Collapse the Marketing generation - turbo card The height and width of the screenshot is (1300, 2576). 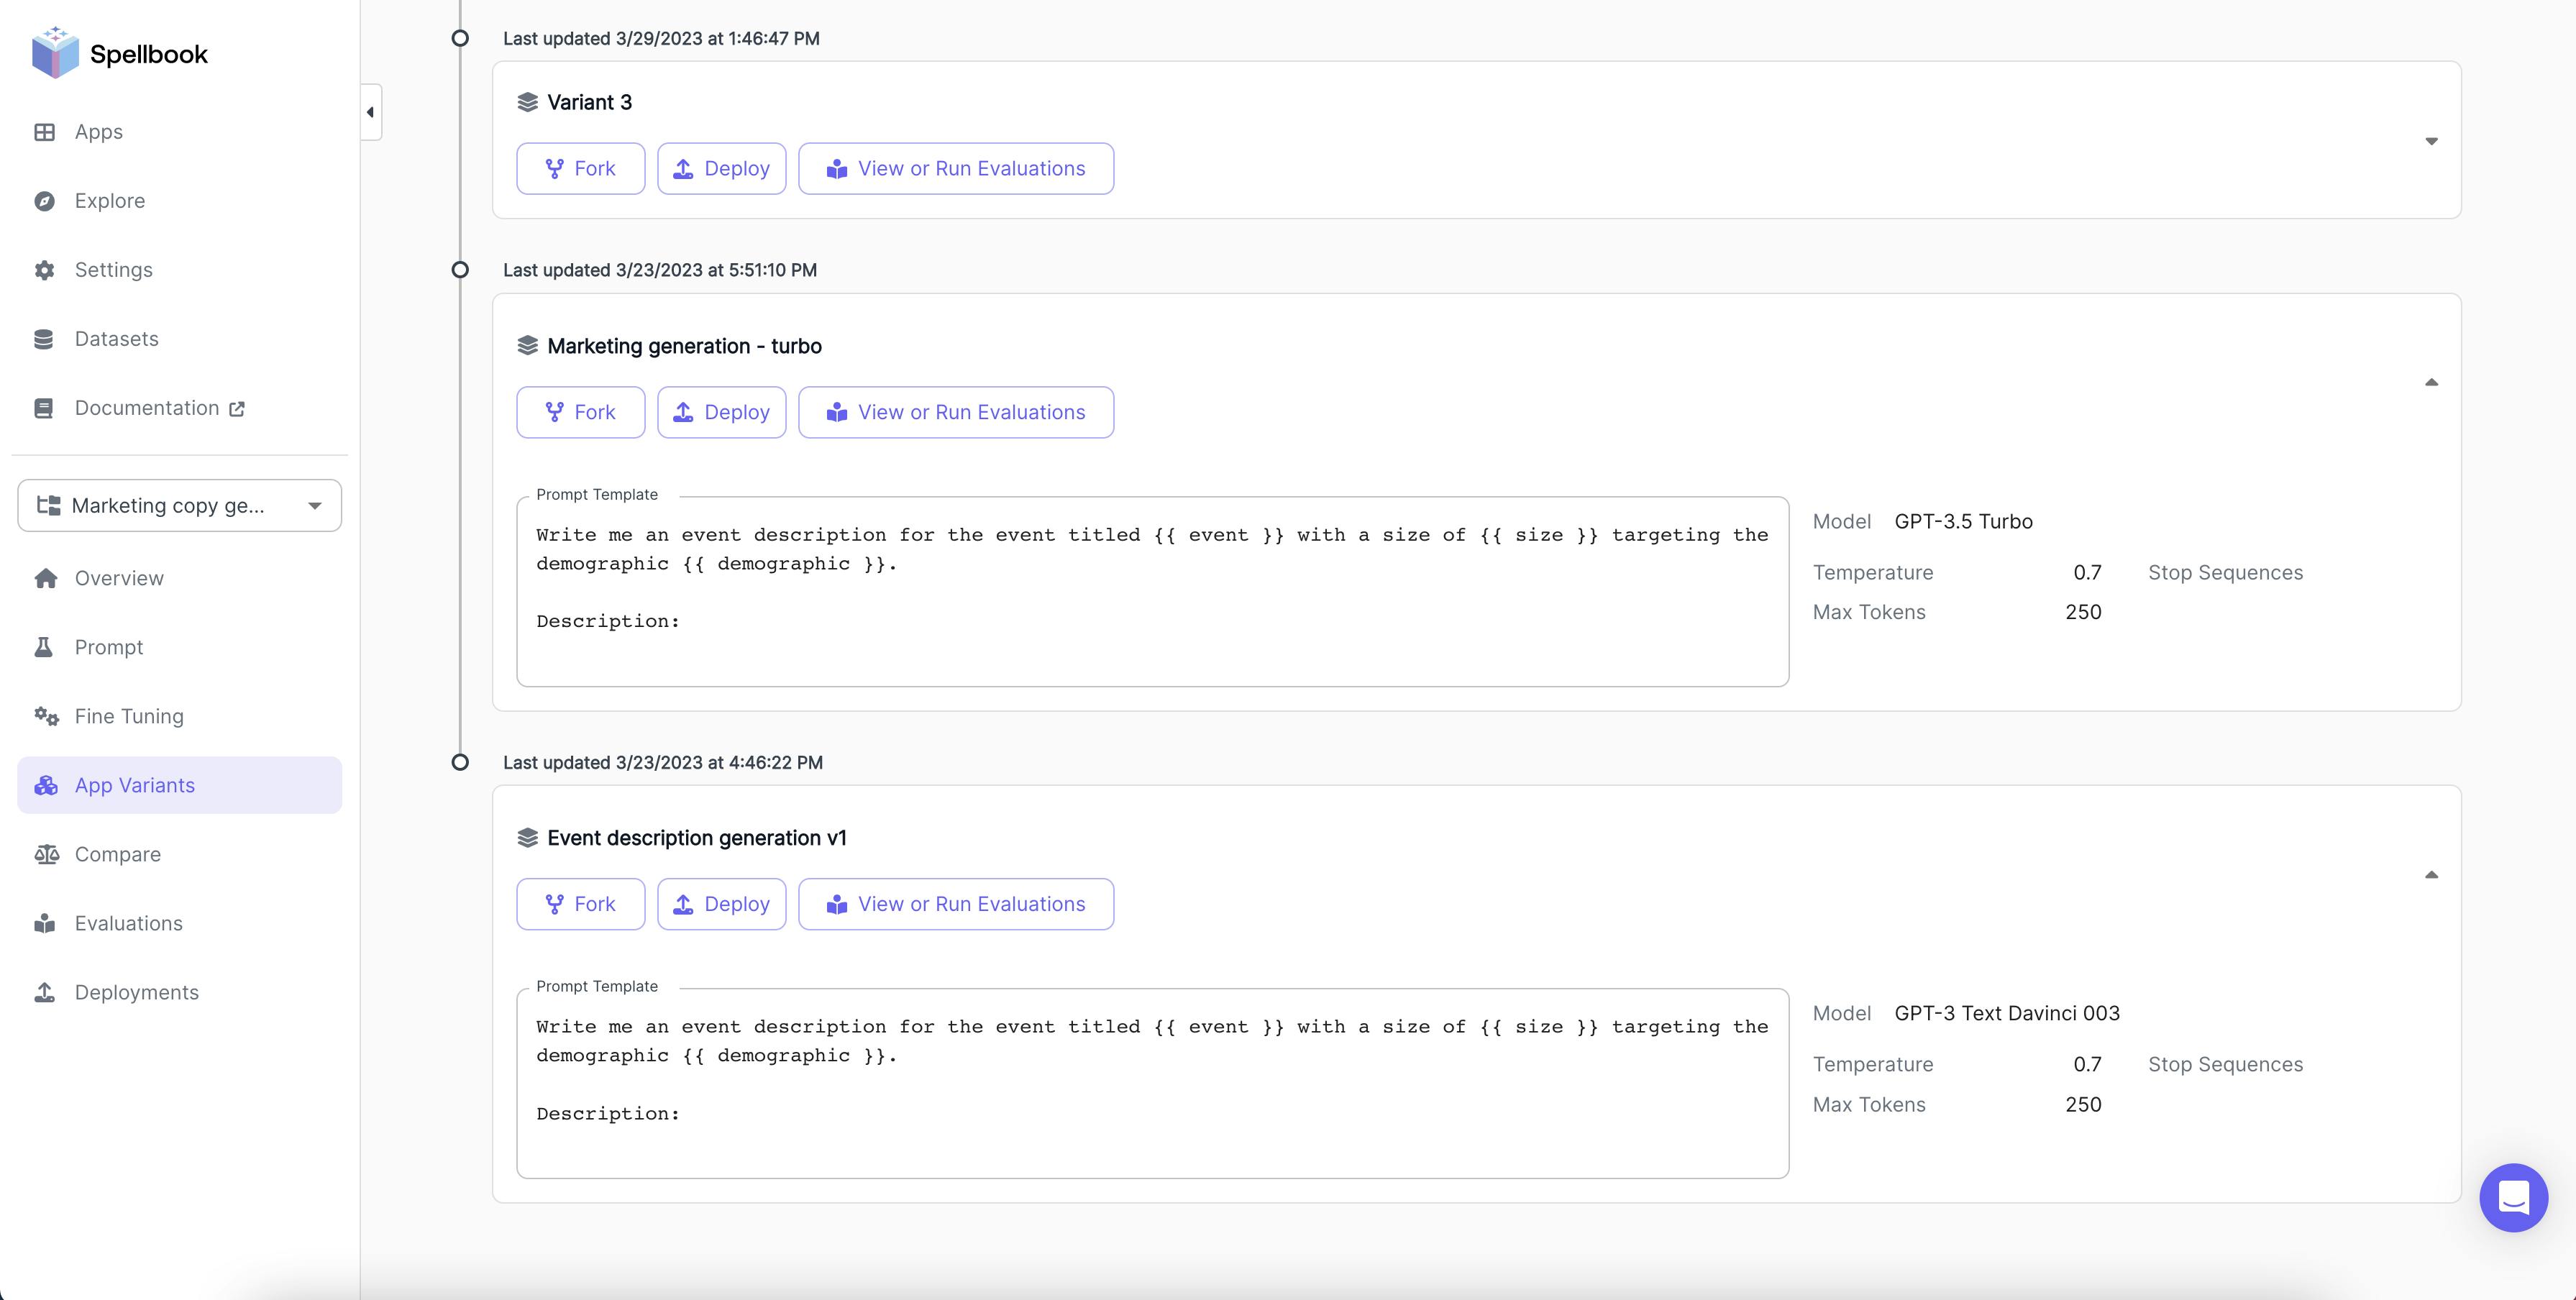coord(2431,383)
